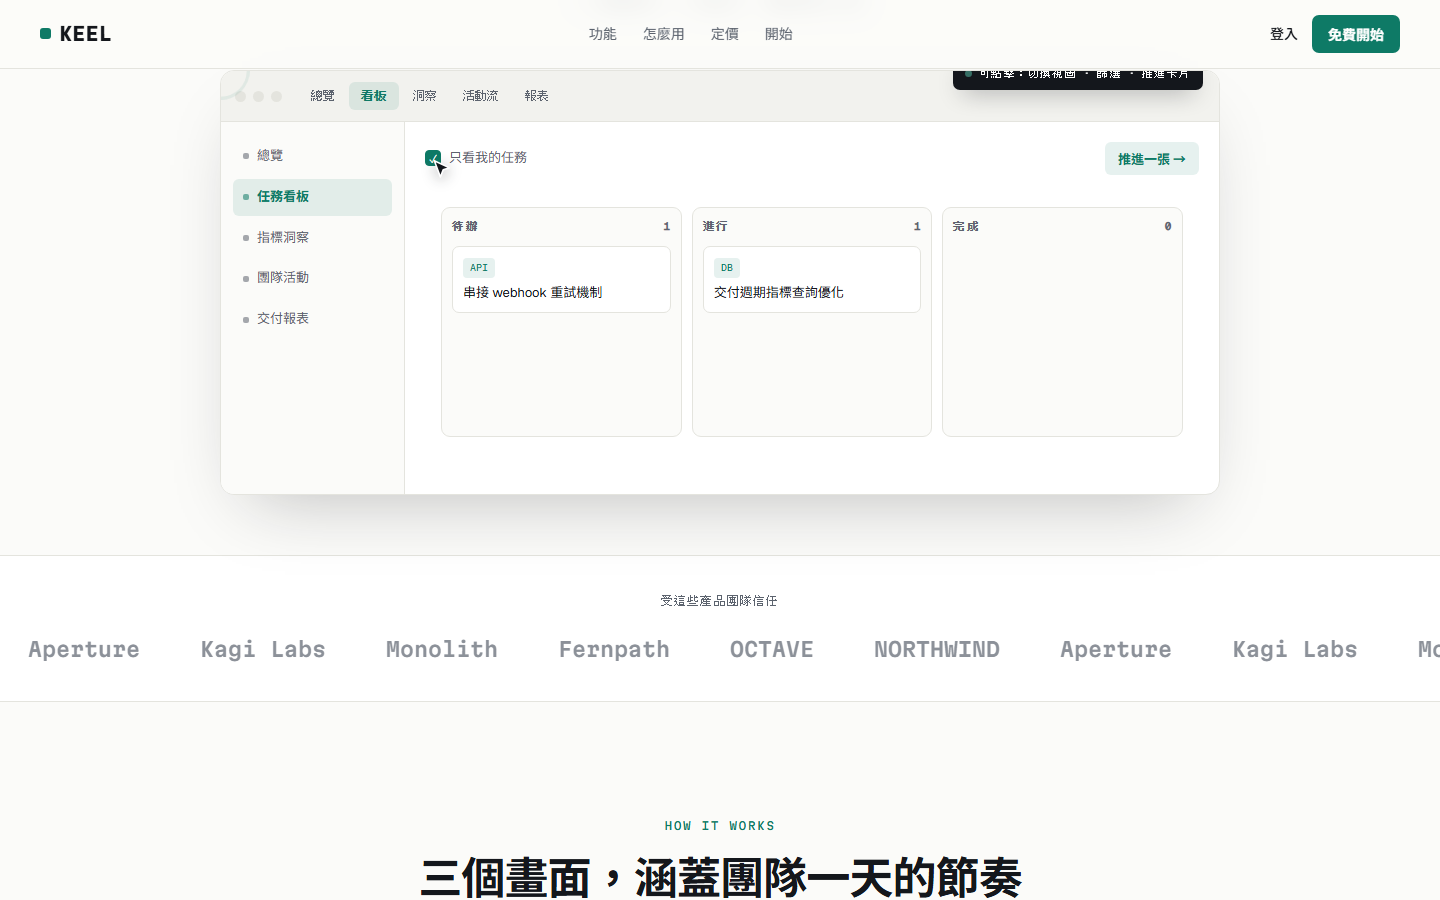Open the 功能 nav link
This screenshot has height=900, width=1440.
[603, 34]
